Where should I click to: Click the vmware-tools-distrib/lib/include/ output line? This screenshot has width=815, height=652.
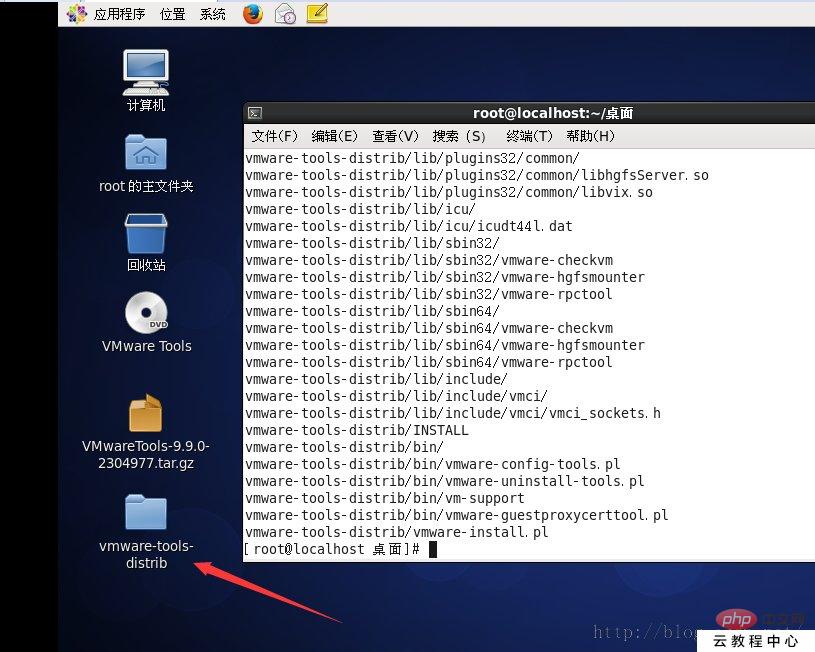376,379
